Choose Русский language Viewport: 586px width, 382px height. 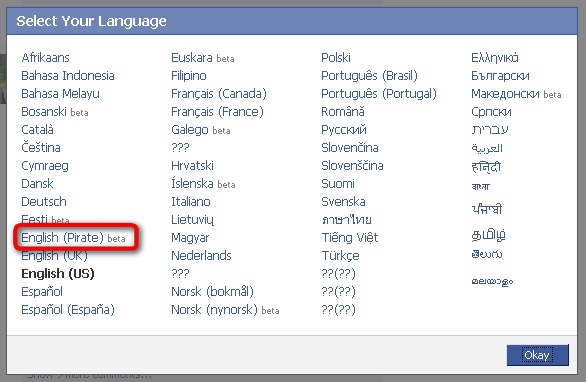pos(344,130)
